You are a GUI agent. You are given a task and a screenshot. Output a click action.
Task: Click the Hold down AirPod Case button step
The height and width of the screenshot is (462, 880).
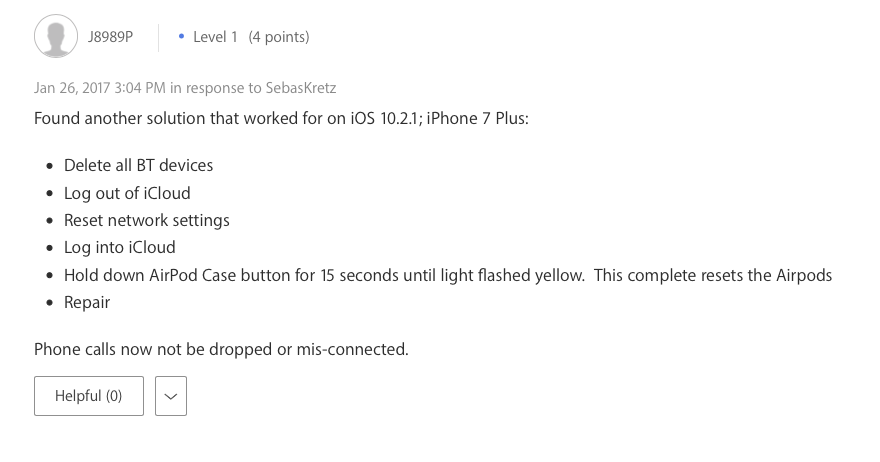pyautogui.click(x=324, y=275)
